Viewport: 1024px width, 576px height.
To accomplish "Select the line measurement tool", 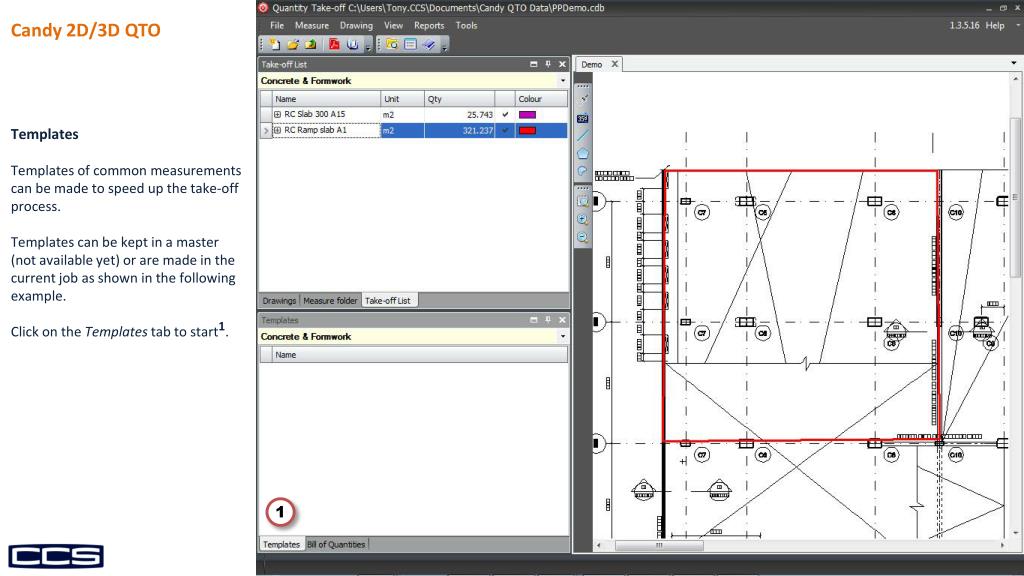I will pyautogui.click(x=583, y=135).
